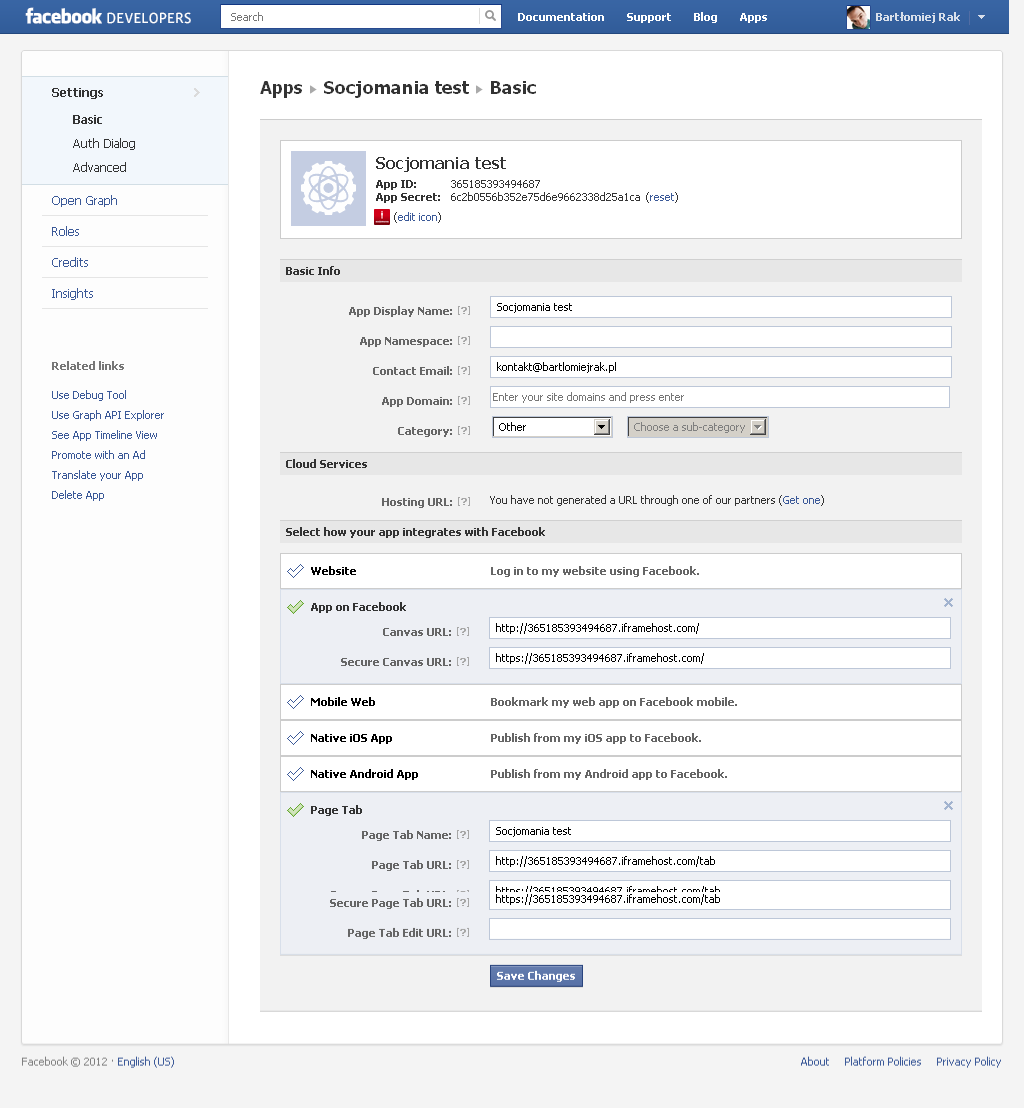The image size is (1024, 1108).
Task: Click Secure Canvas URL help [?] icon
Action: click(x=463, y=661)
